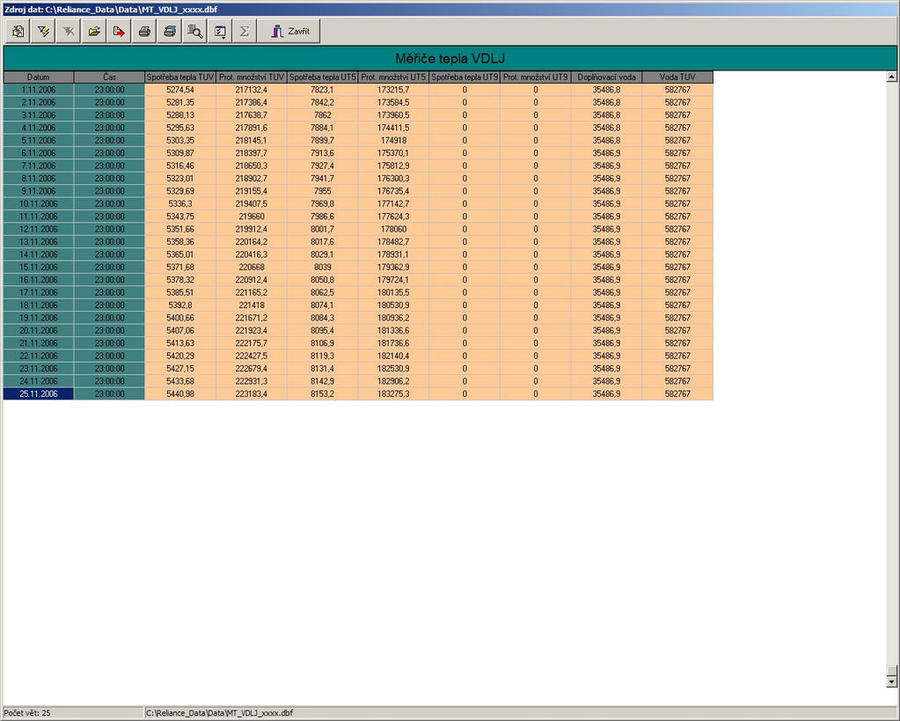Click the Spotřeba tepla UT9 column header

[x=464, y=77]
